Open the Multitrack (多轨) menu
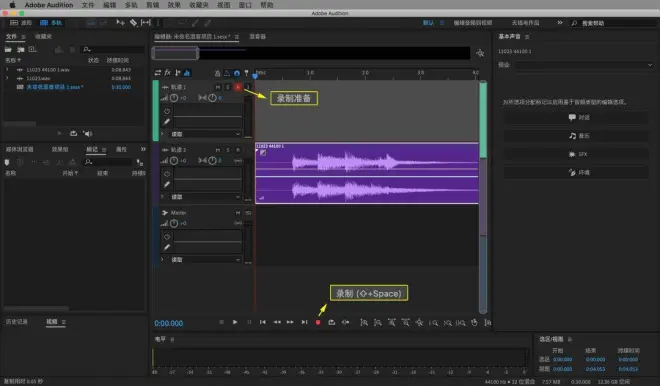 pyautogui.click(x=131, y=5)
